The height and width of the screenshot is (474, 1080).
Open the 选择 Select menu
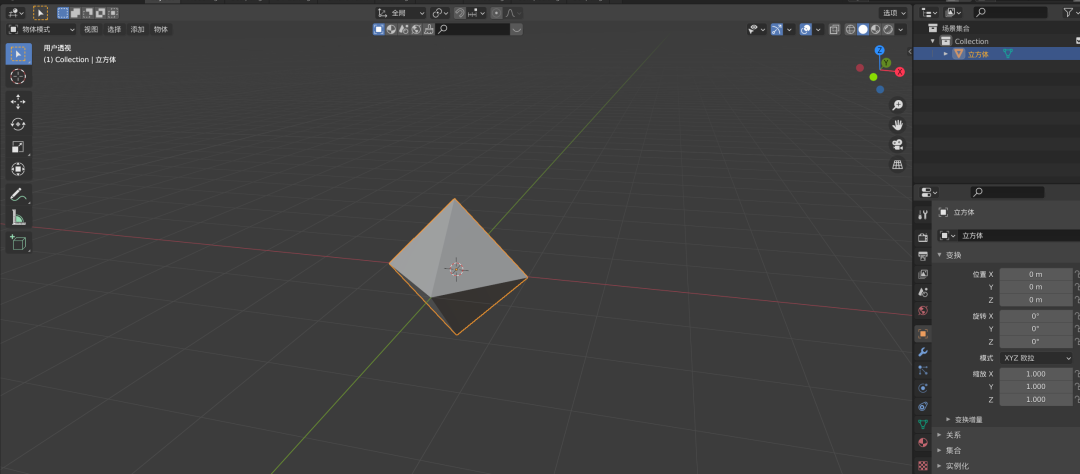[114, 30]
